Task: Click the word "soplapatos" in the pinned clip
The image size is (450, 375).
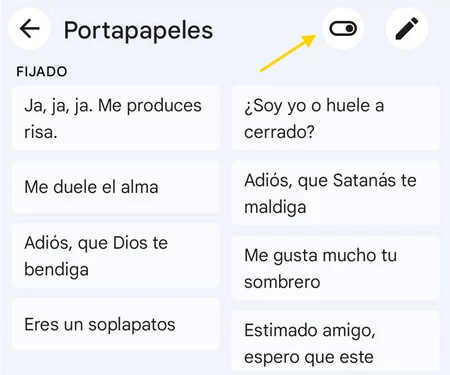Action: (x=132, y=325)
